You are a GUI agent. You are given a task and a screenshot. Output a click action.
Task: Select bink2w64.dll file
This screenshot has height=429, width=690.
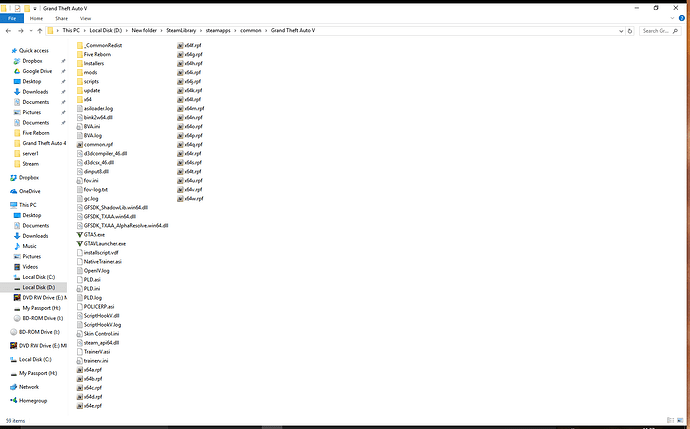95,117
